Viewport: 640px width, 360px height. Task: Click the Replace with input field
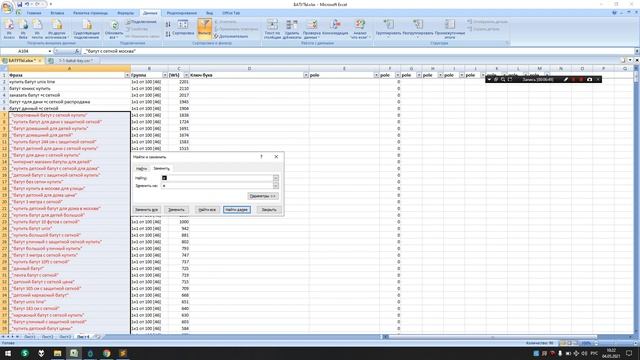tap(217, 186)
